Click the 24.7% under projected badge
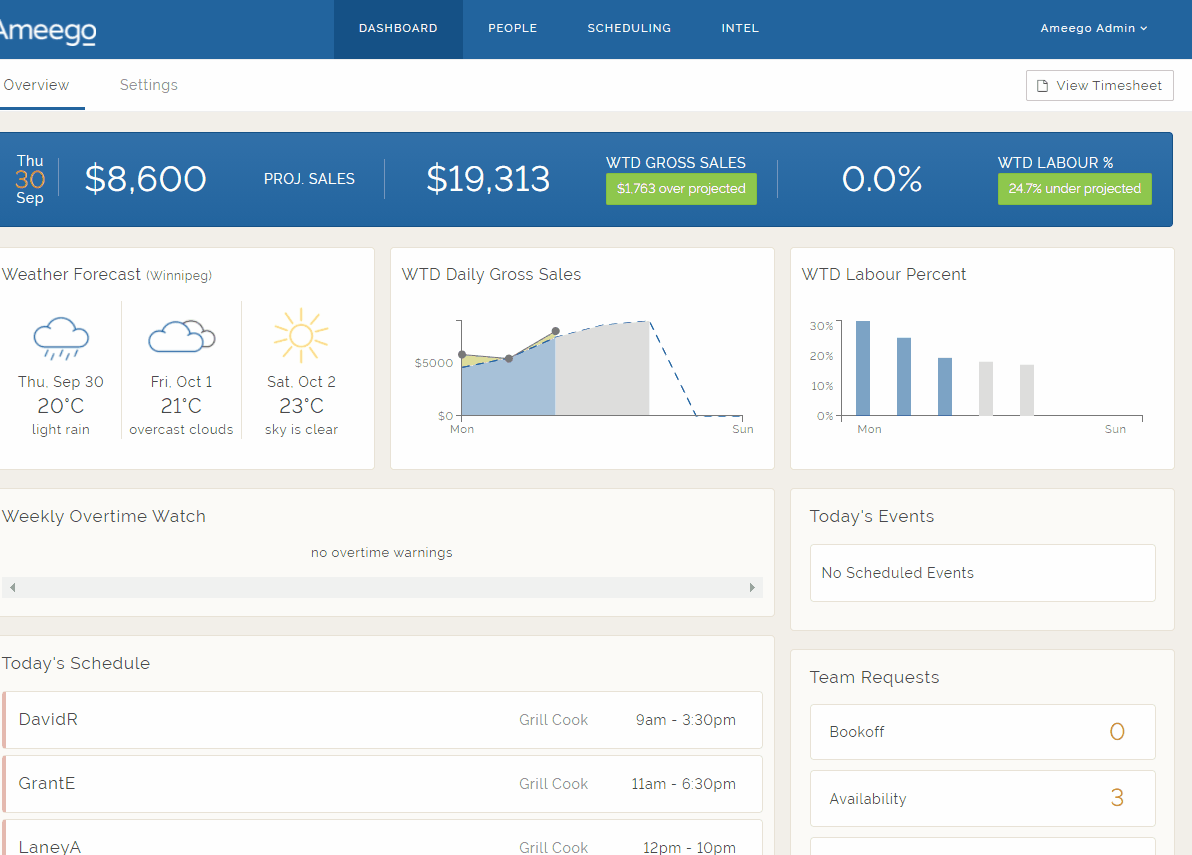The image size is (1192, 855). tap(1074, 189)
